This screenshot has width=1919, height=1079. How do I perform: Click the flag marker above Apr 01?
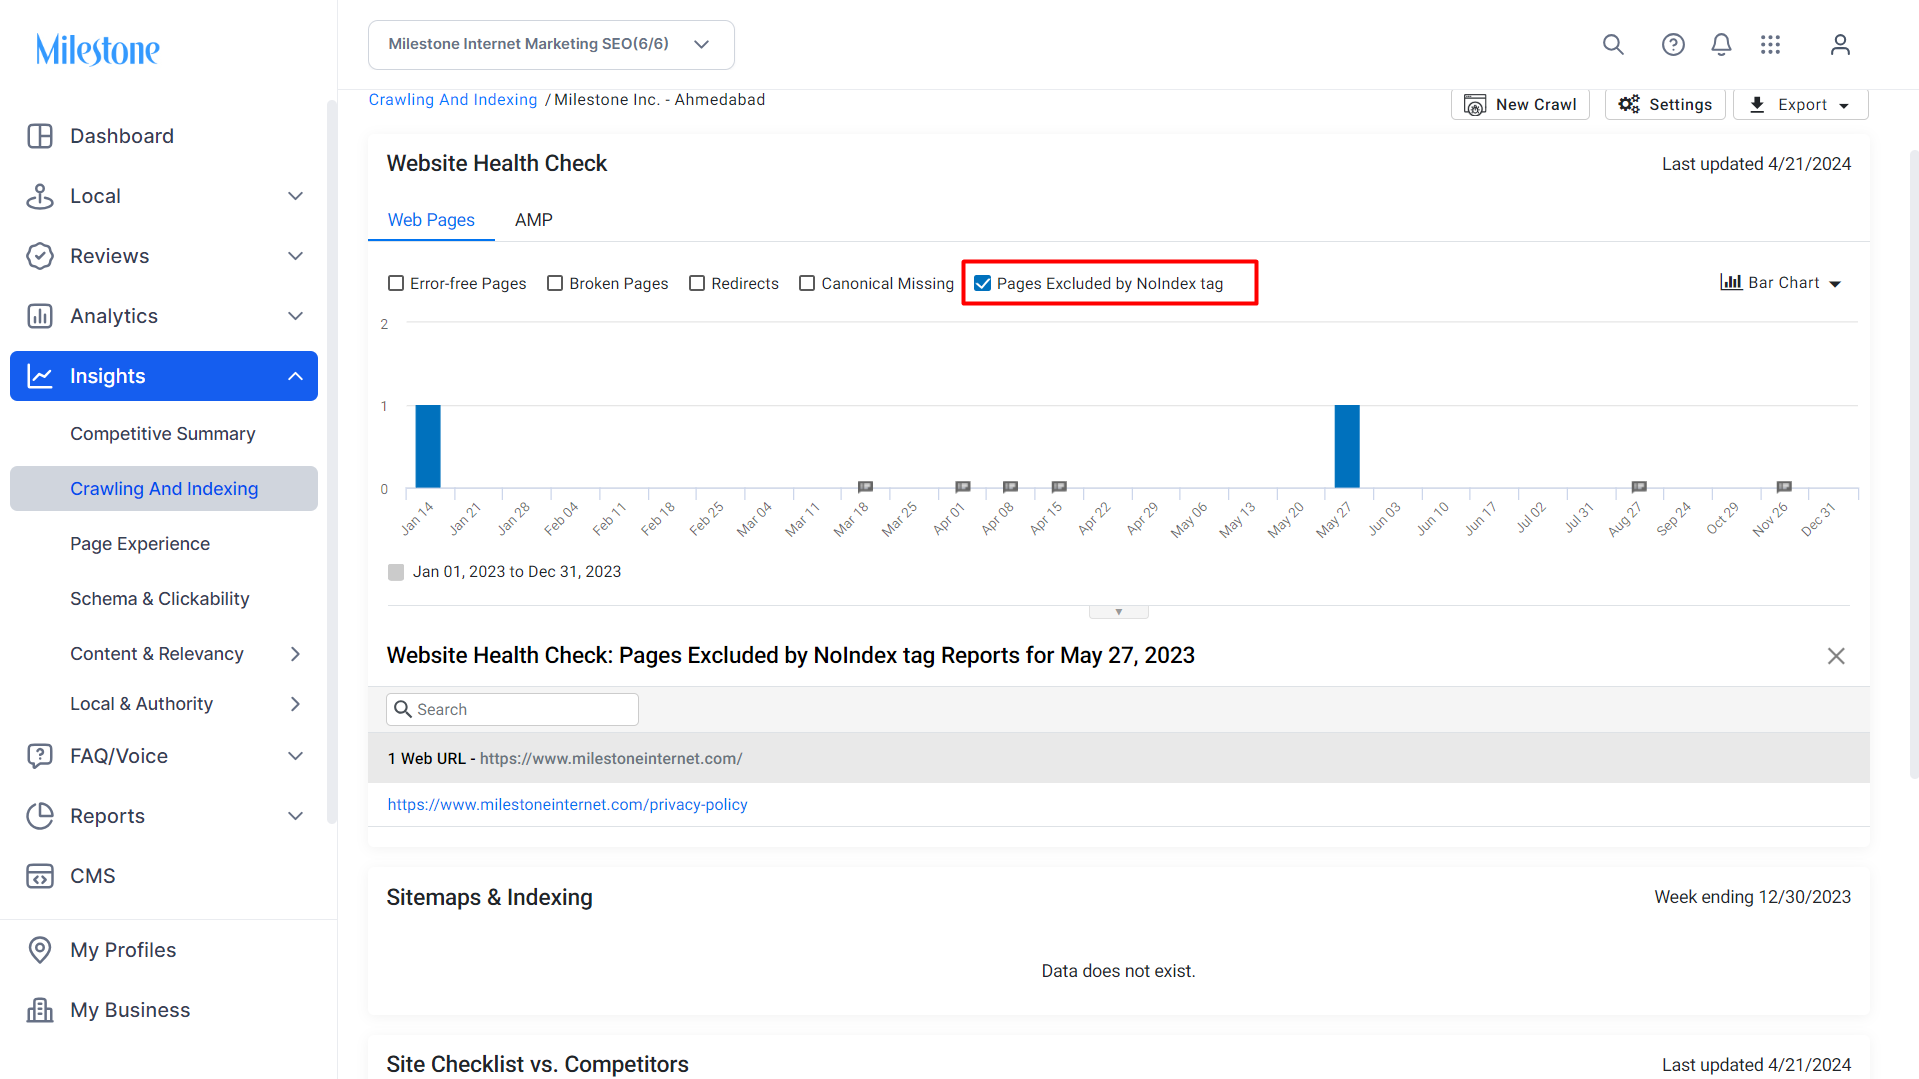tap(963, 487)
